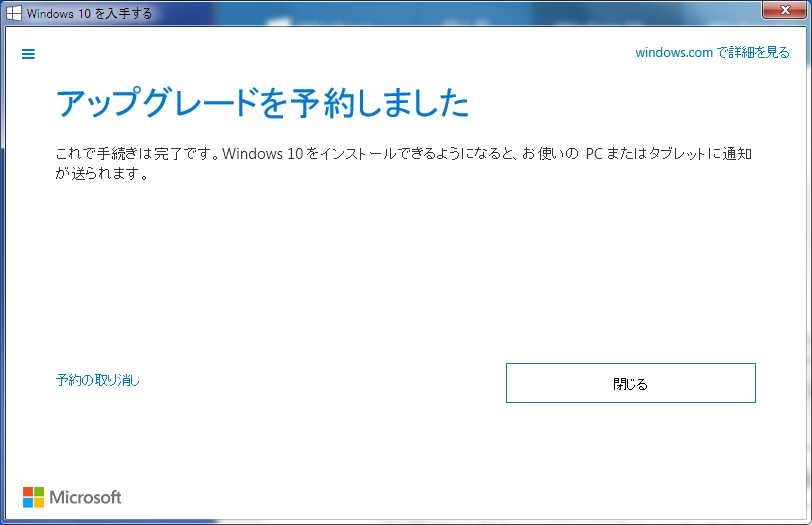This screenshot has height=525, width=812.
Task: Close the window with the red X button
Action: coord(783,11)
